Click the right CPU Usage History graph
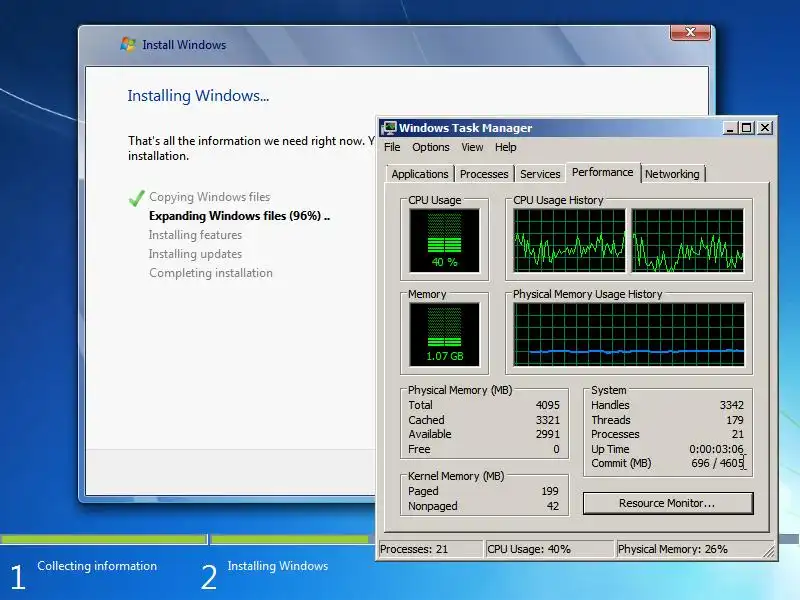The height and width of the screenshot is (600, 800). [688, 240]
